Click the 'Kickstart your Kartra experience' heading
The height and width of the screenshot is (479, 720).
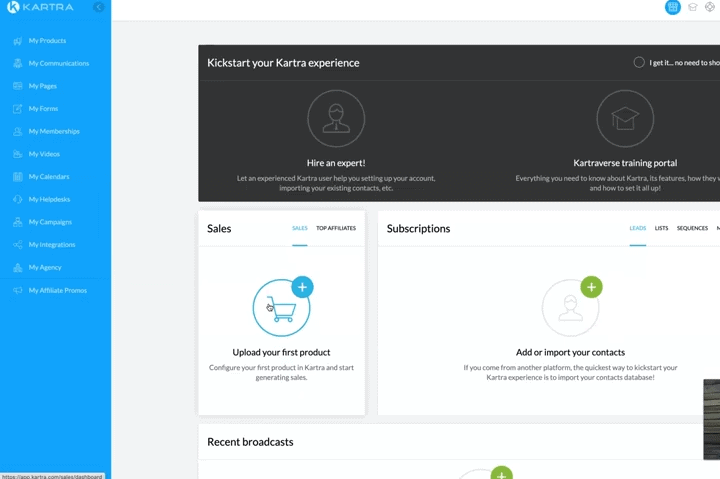pos(283,63)
